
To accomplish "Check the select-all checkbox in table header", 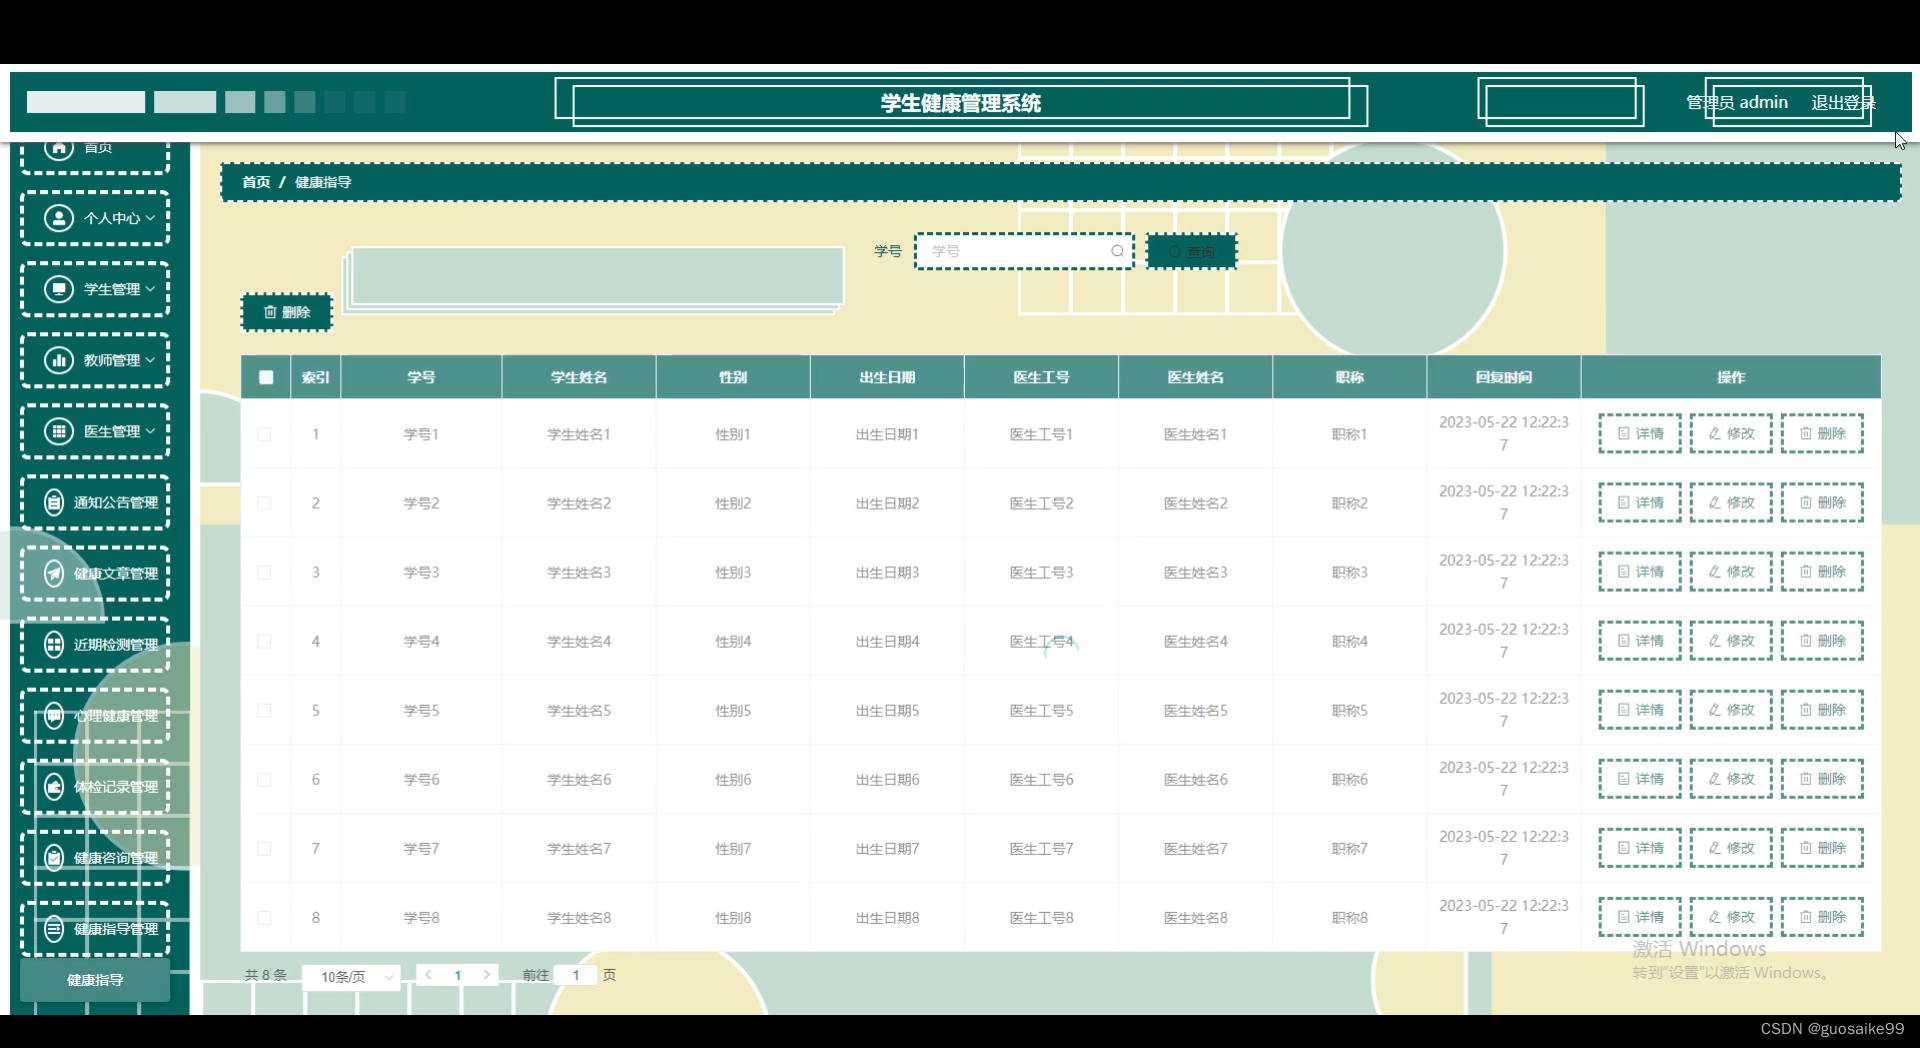I will coord(265,377).
